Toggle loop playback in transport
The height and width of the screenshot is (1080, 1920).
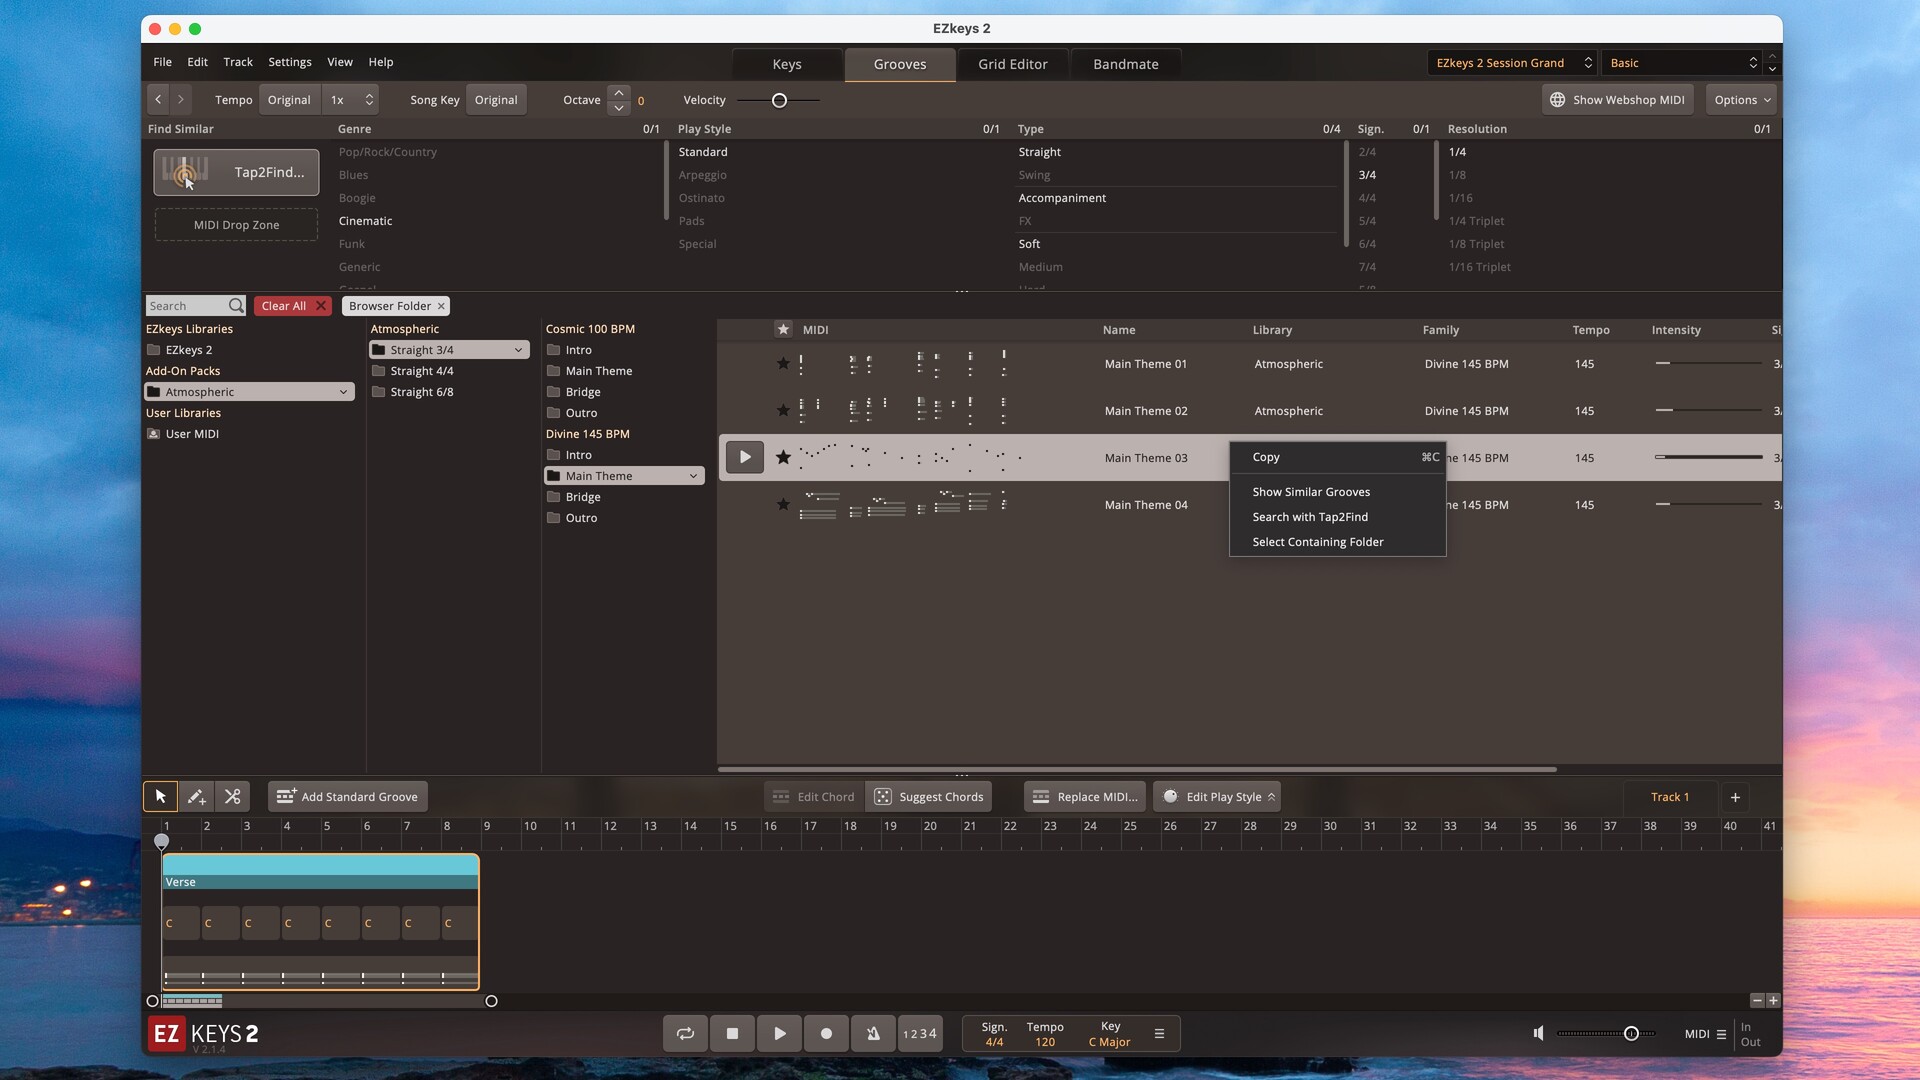[685, 1034]
